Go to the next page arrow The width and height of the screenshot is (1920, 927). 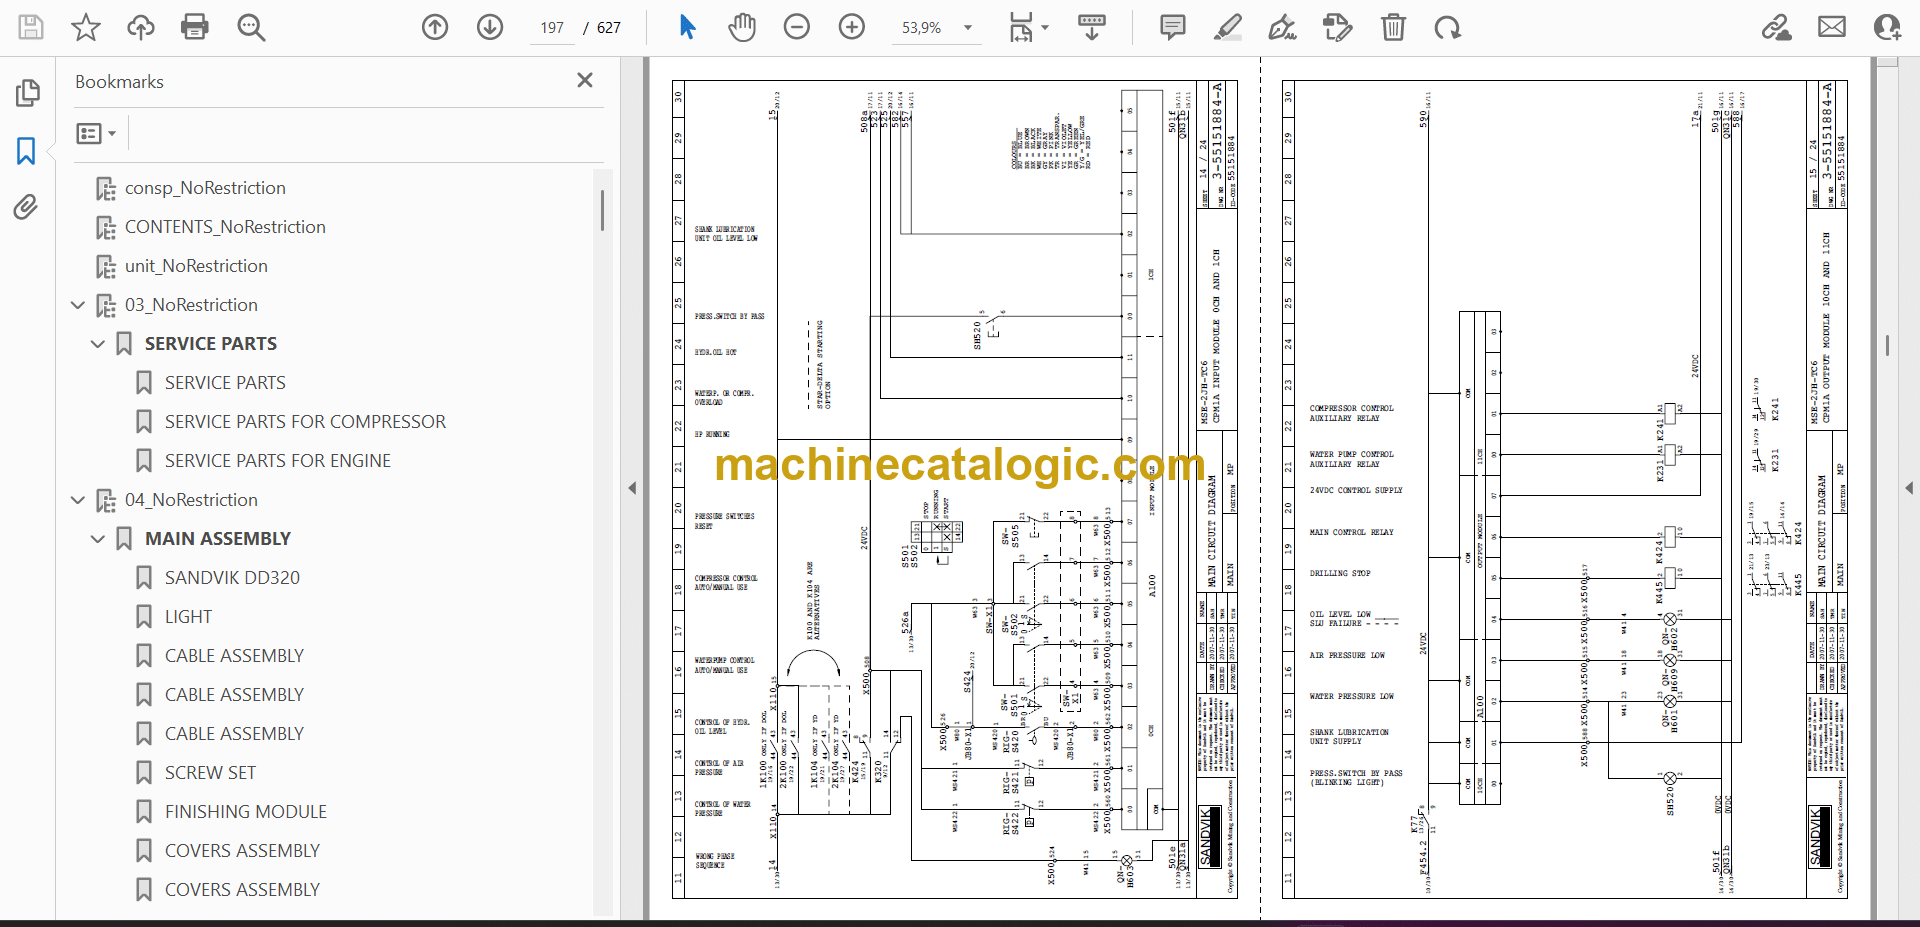coord(490,27)
